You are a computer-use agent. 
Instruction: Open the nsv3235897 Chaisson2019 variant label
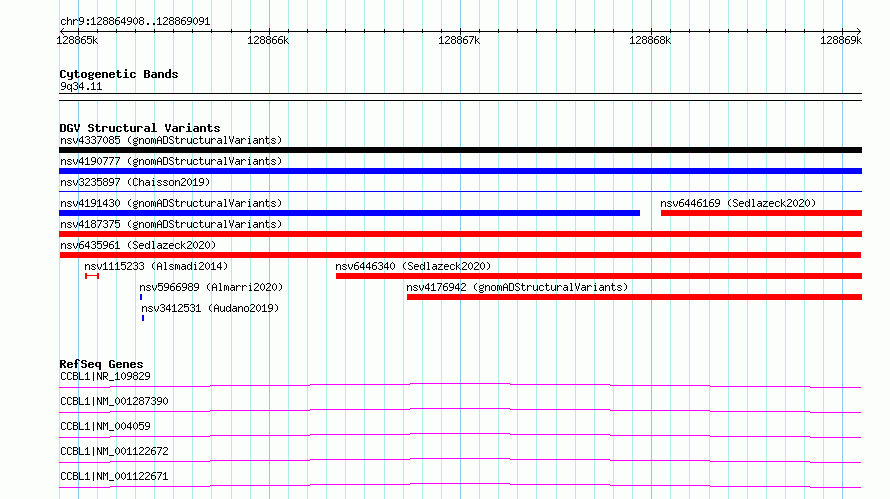(135, 182)
